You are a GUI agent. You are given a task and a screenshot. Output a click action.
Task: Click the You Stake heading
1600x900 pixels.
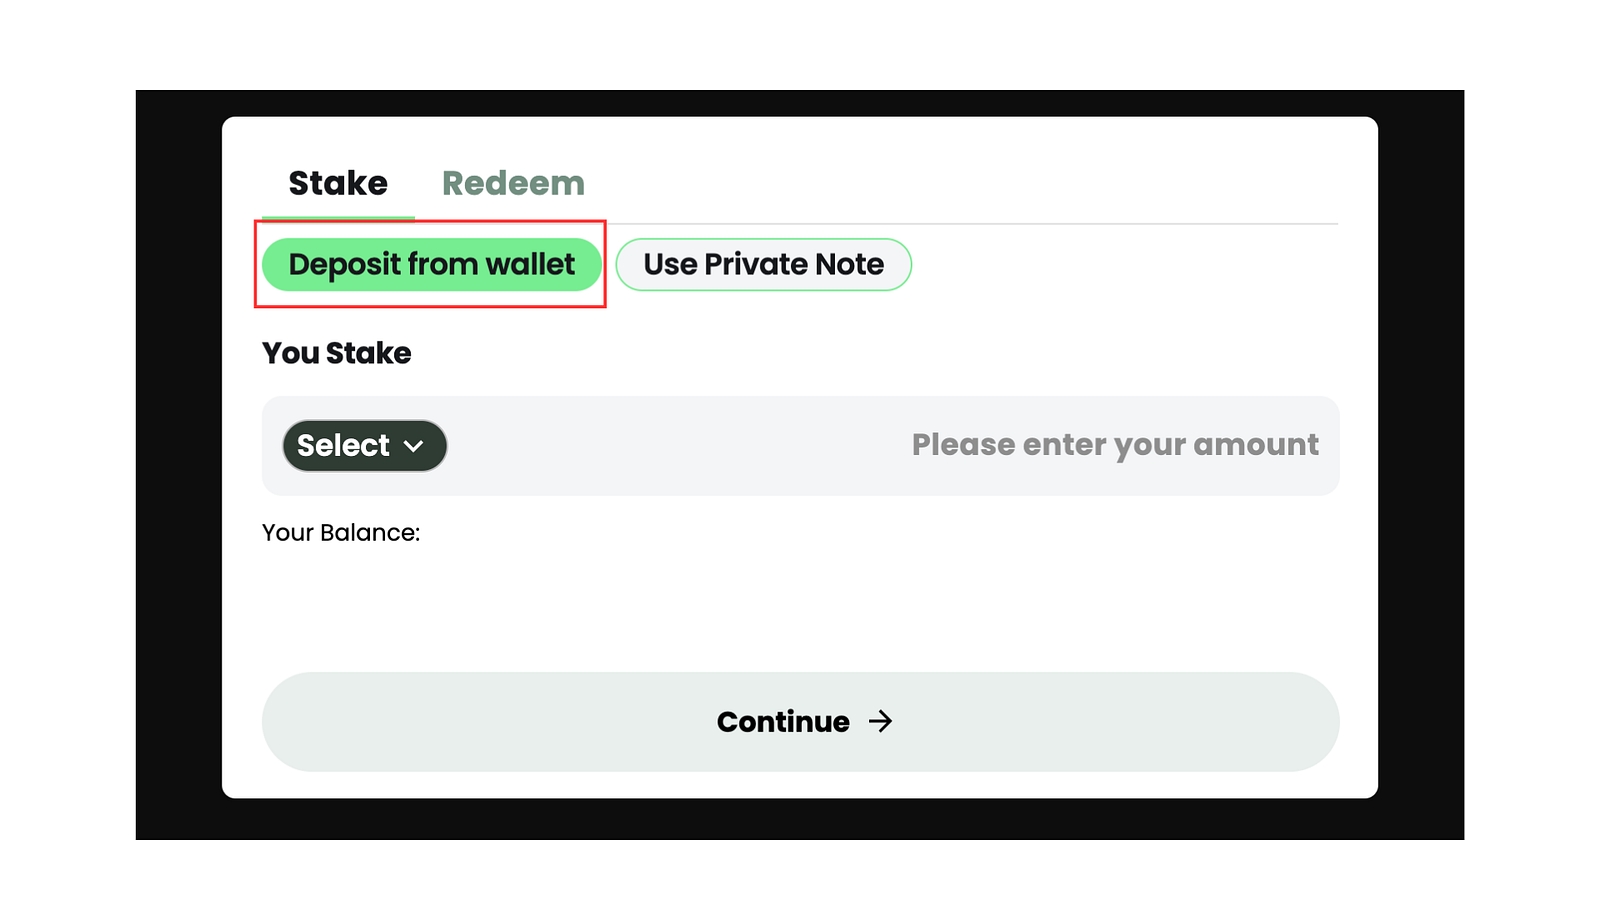click(x=336, y=353)
